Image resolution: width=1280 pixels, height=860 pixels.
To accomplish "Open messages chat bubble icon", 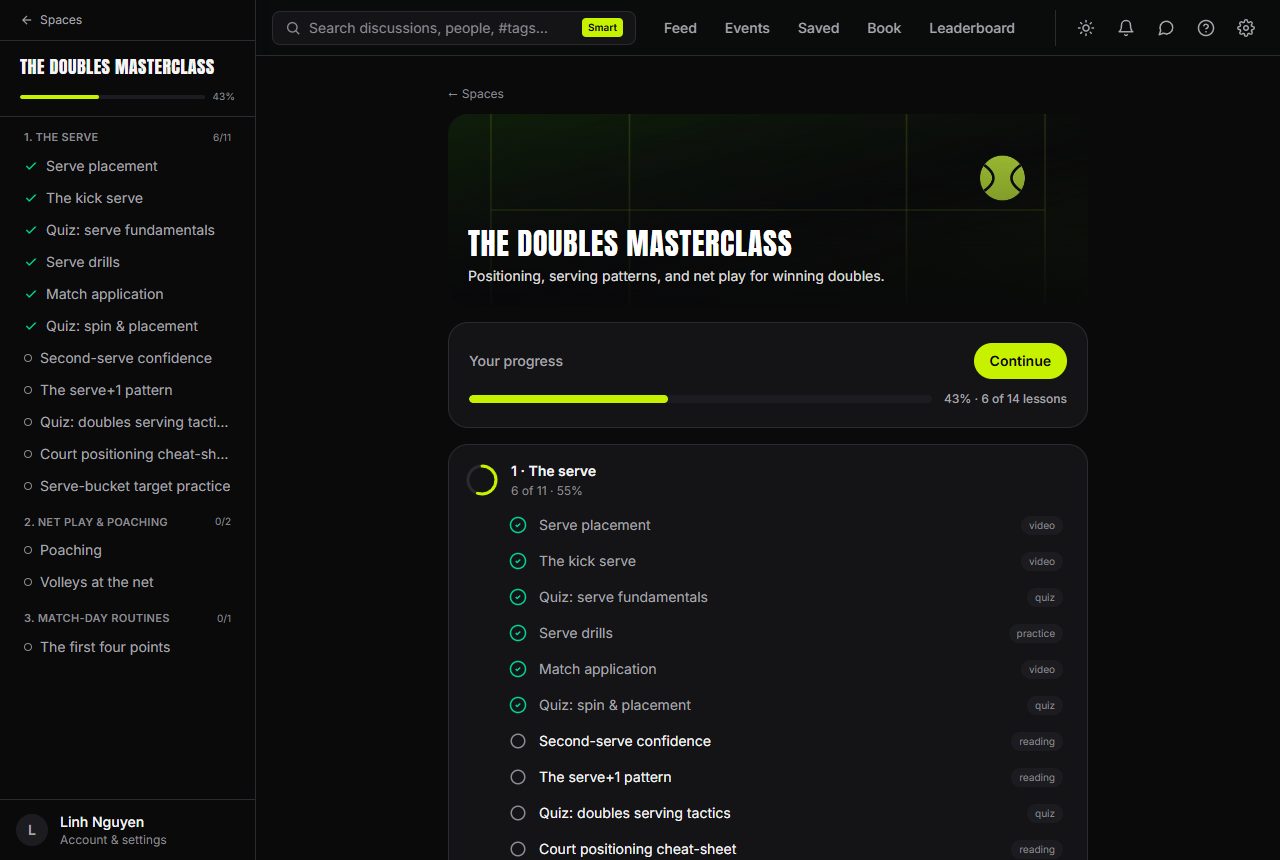I will (1166, 28).
